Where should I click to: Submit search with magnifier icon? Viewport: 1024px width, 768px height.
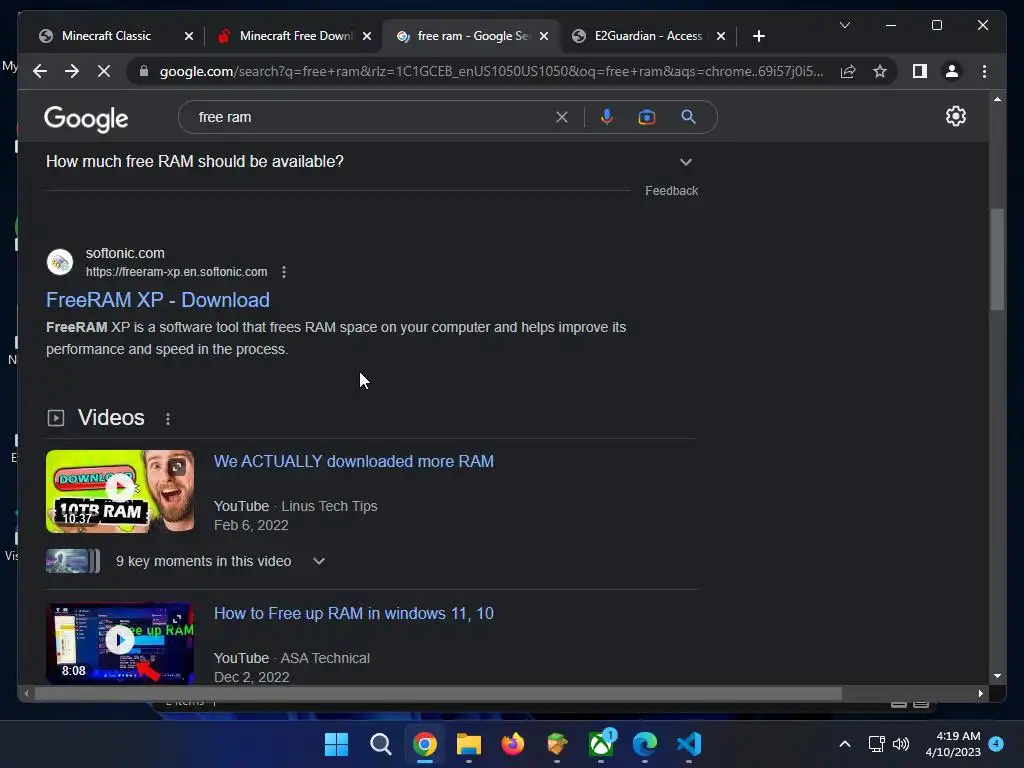[x=688, y=117]
